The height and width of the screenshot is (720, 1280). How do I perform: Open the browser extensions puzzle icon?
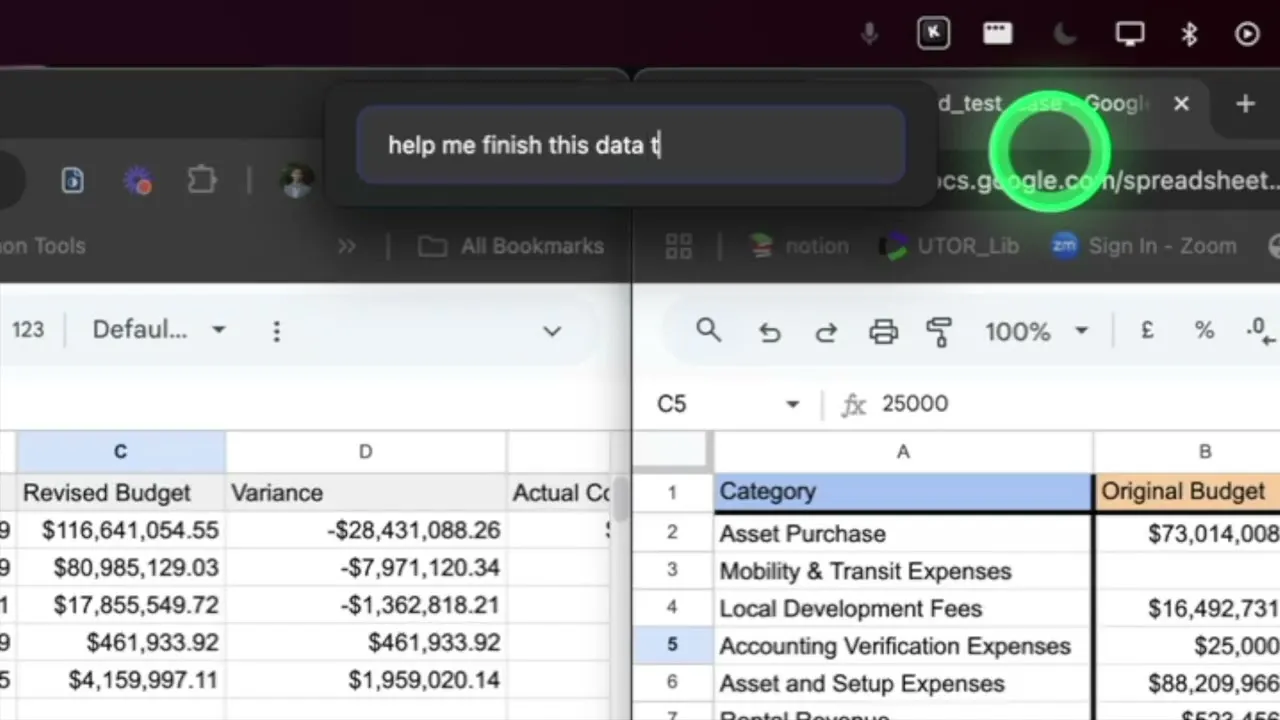tap(202, 180)
